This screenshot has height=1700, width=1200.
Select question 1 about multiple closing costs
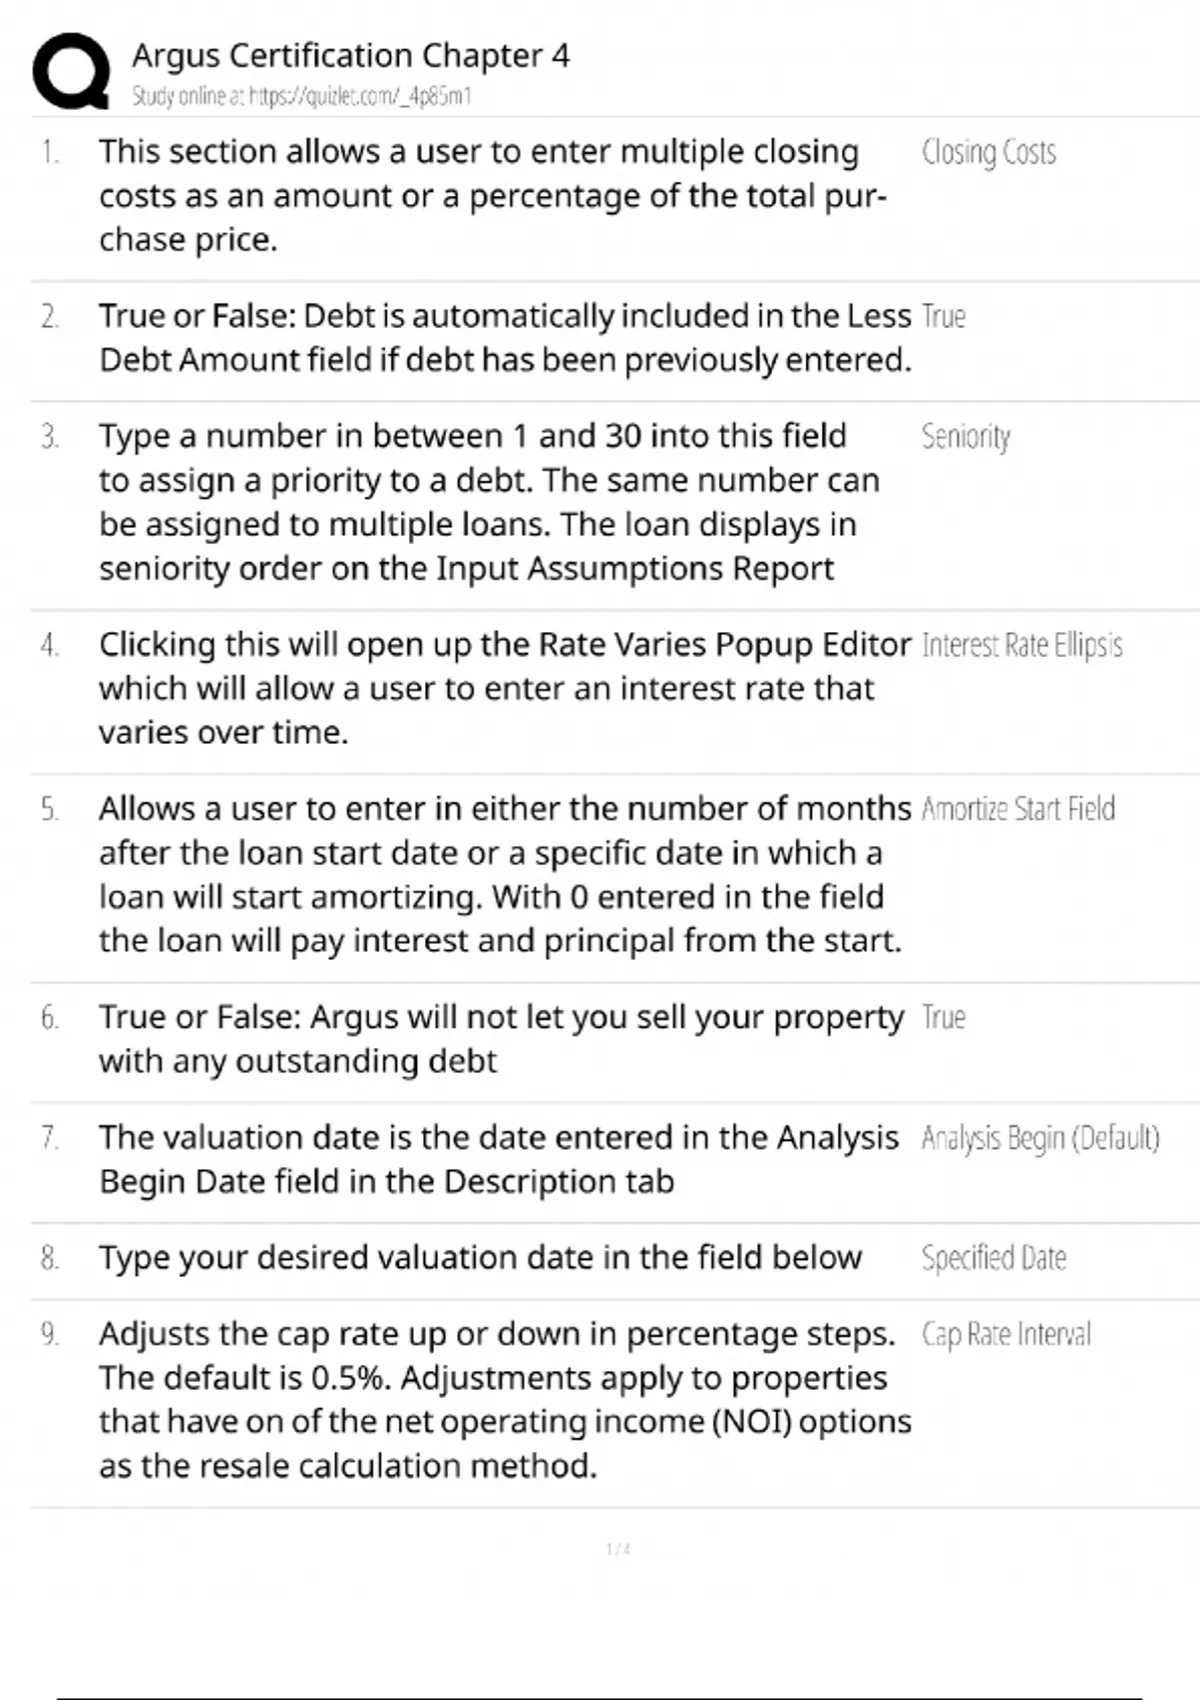click(x=490, y=195)
